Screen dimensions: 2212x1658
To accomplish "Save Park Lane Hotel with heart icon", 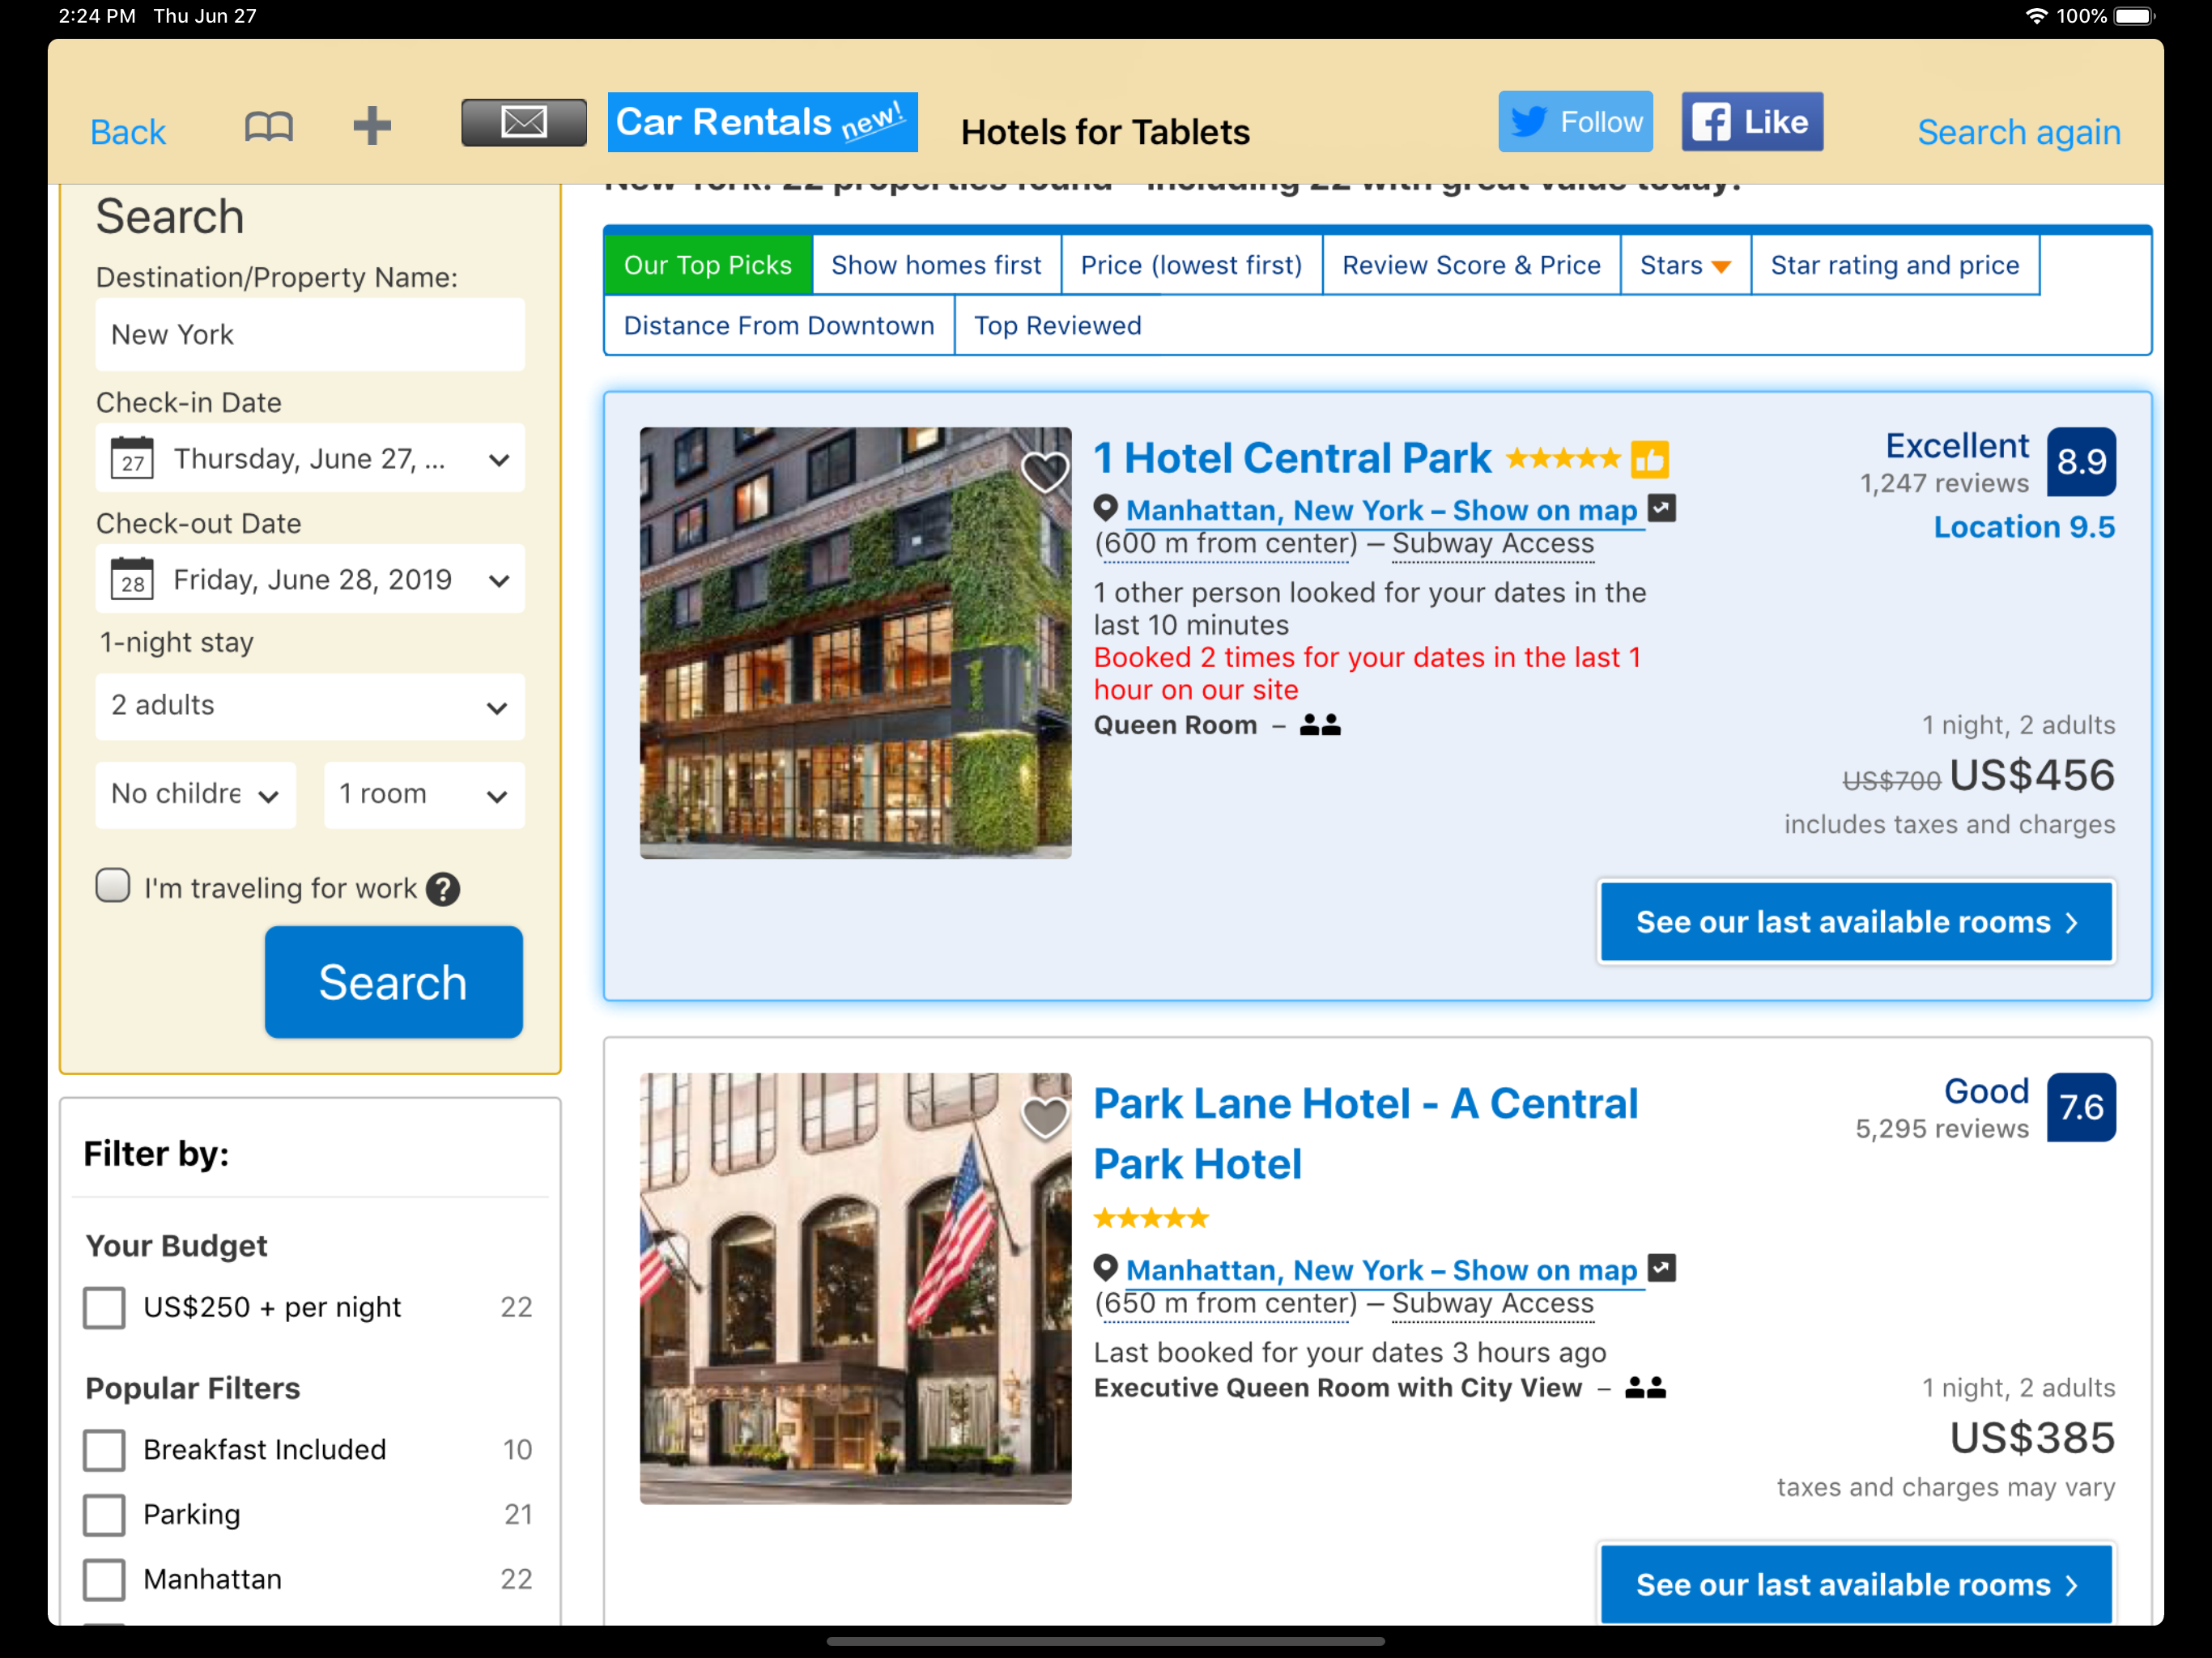I will (1044, 1118).
